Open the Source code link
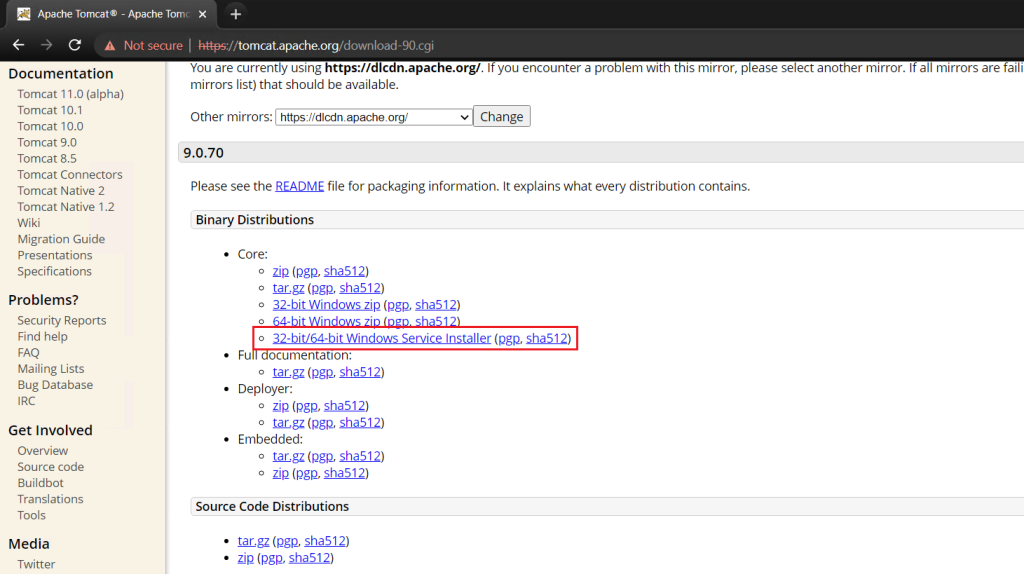Viewport: 1024px width, 574px height. coord(51,467)
